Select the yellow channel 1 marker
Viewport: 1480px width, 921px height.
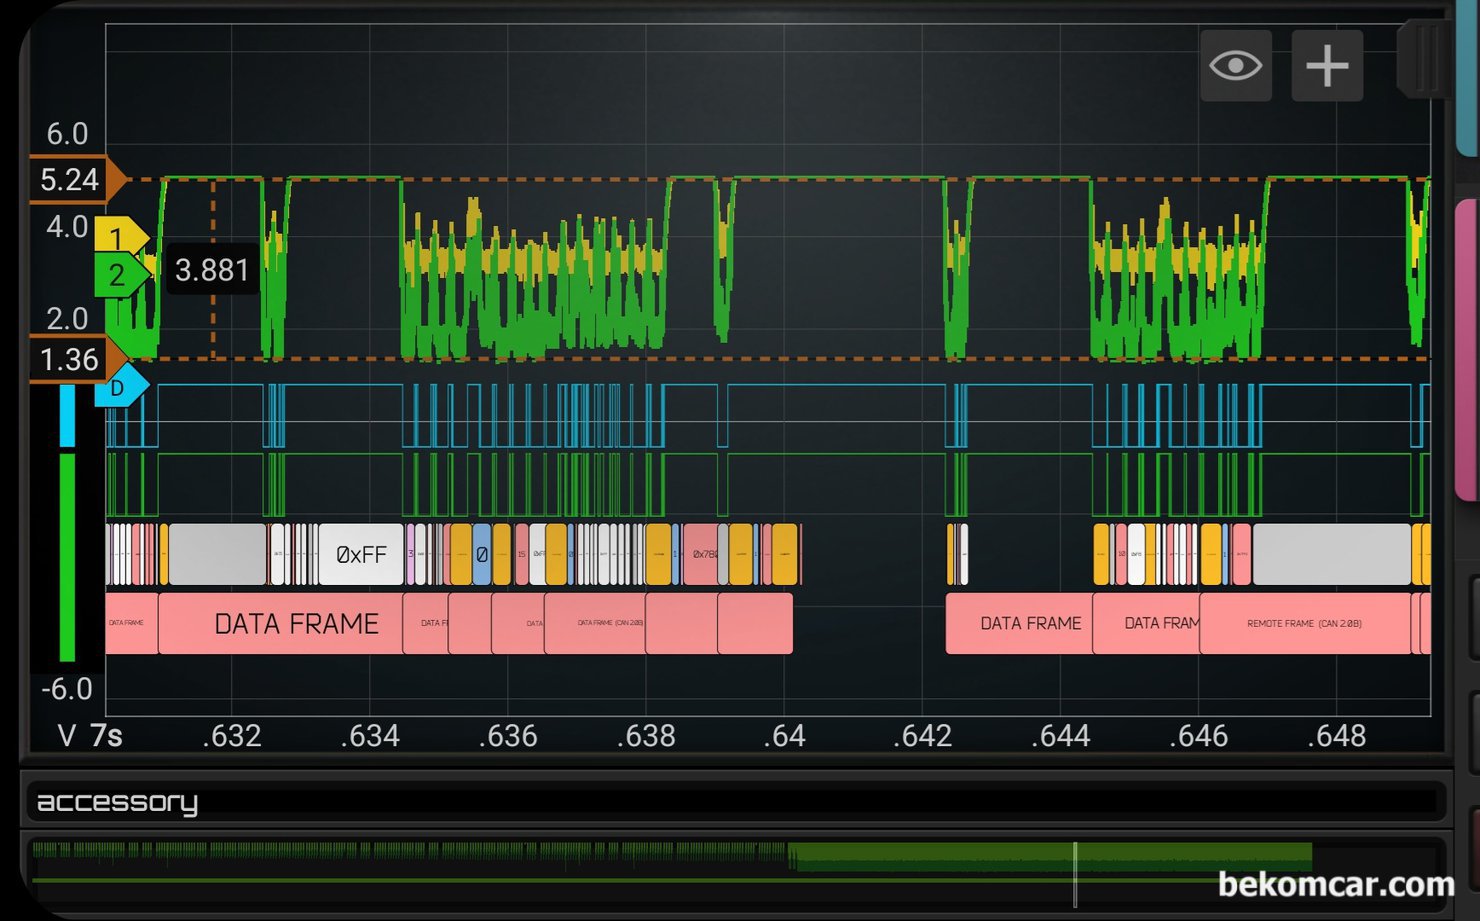[x=118, y=237]
